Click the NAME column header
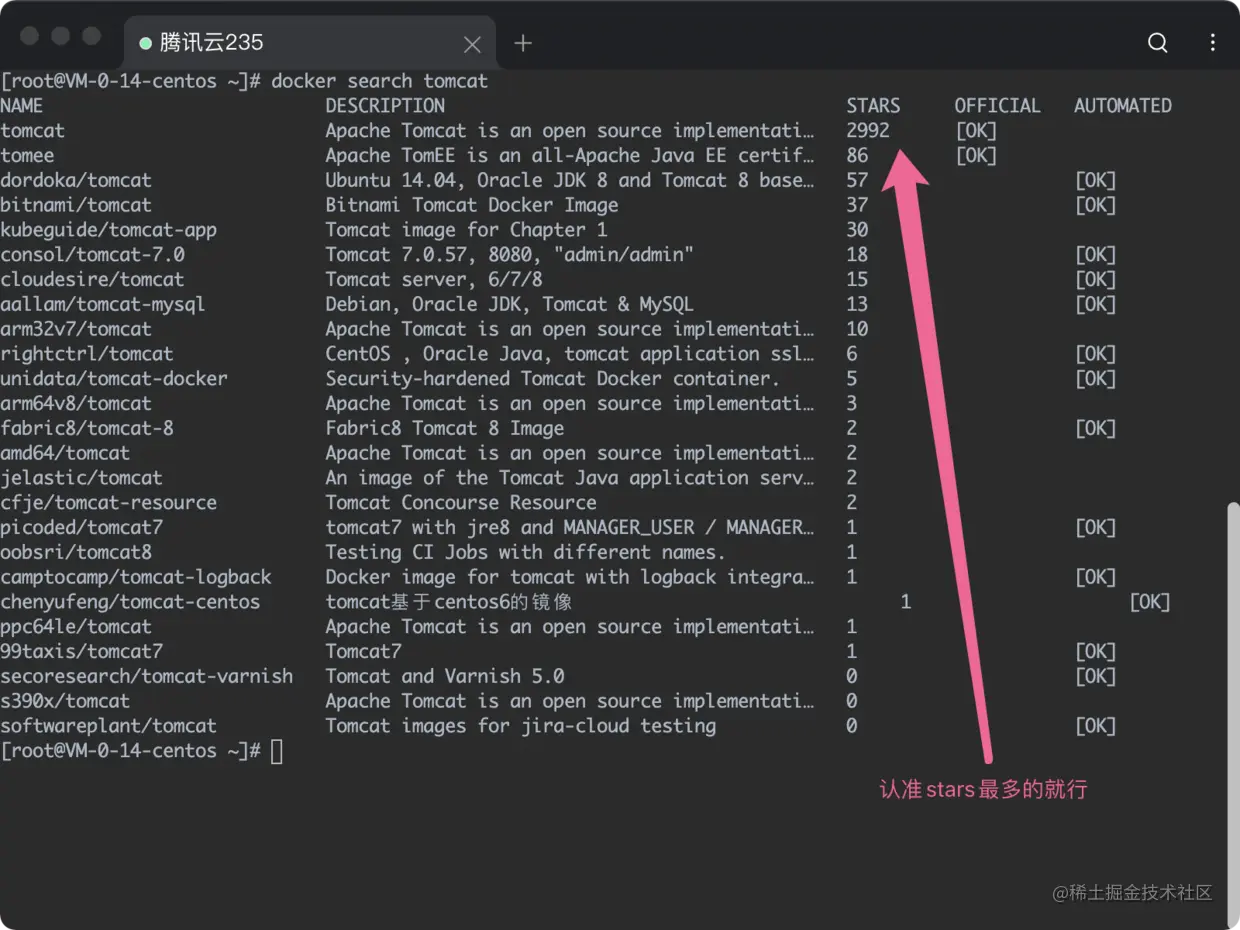This screenshot has height=930, width=1240. click(22, 106)
